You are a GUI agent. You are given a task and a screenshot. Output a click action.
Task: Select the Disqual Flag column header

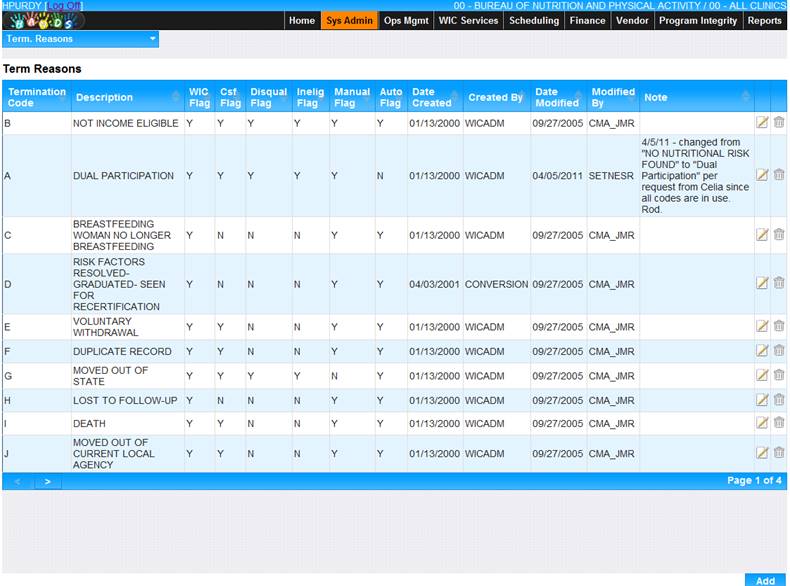(269, 97)
